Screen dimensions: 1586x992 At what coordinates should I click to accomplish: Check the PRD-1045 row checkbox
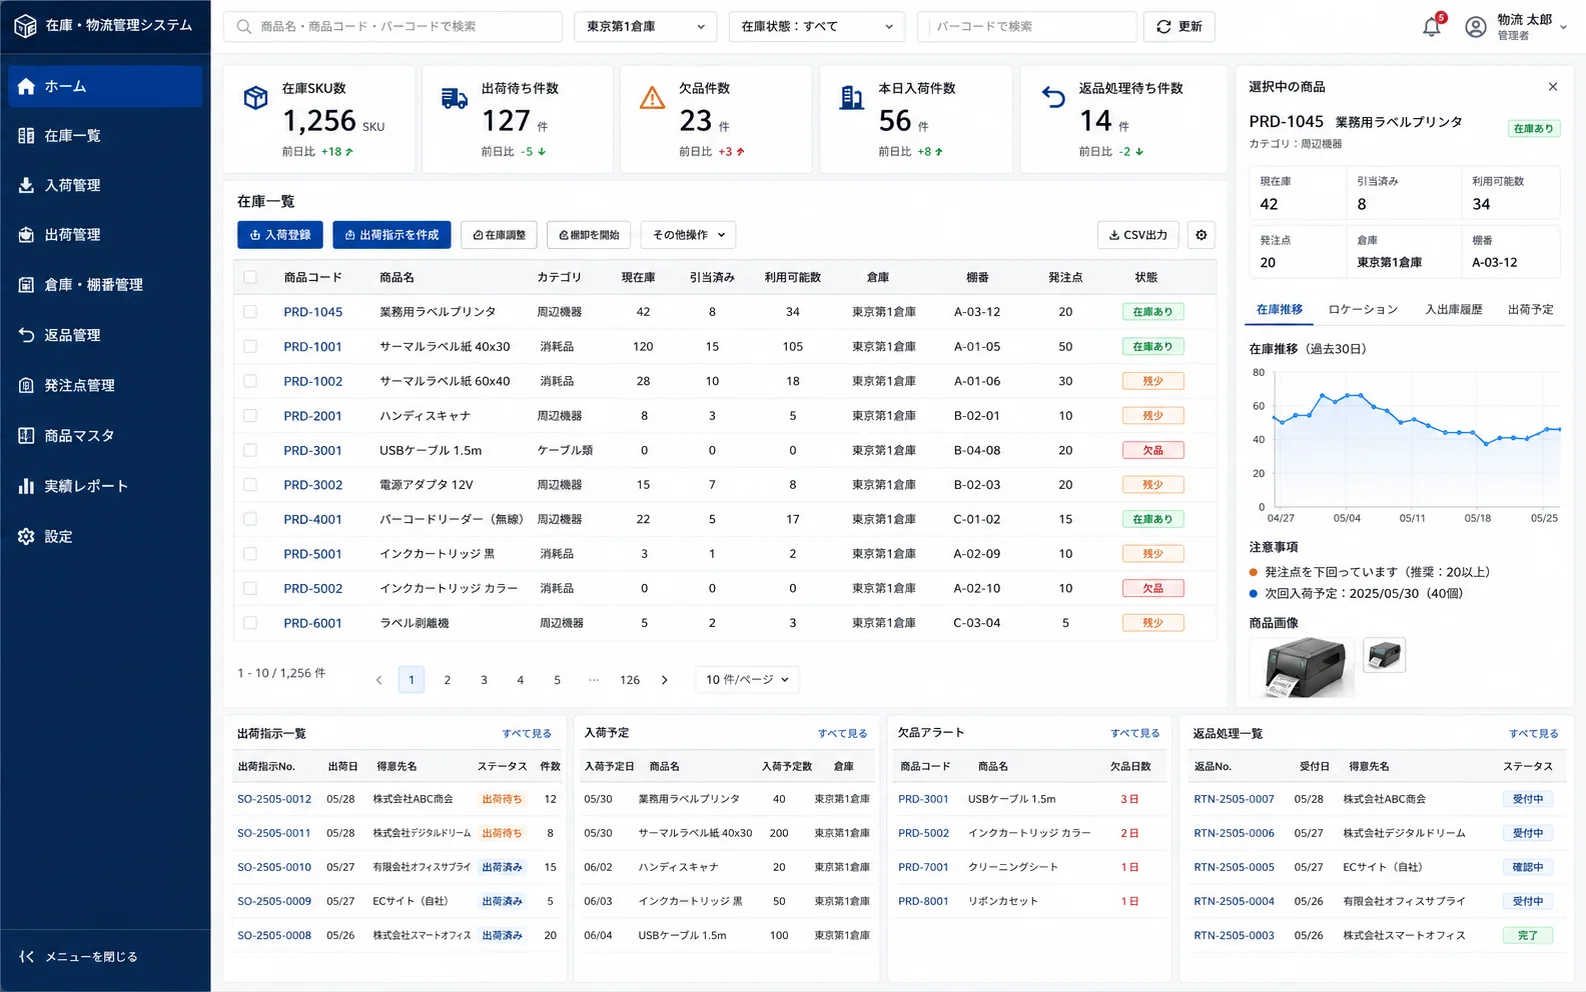coord(250,312)
